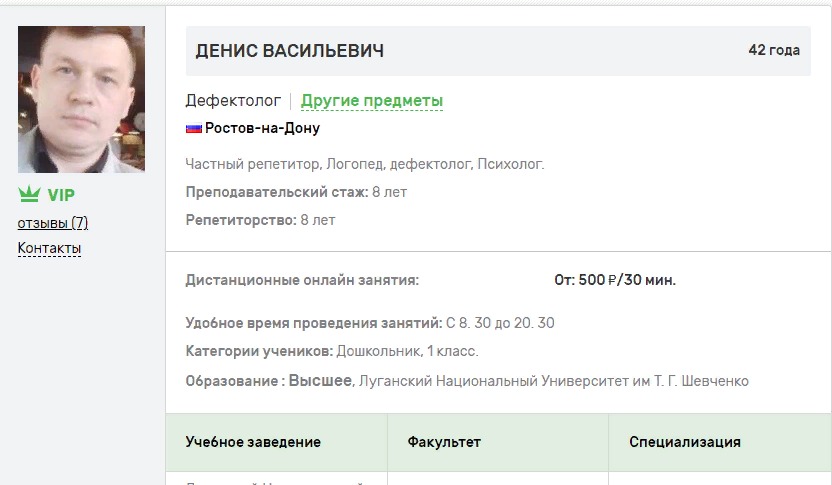Click the name ДЕНИС ВАСИЛЬЕВИЧ heading
832x485 pixels.
(289, 51)
